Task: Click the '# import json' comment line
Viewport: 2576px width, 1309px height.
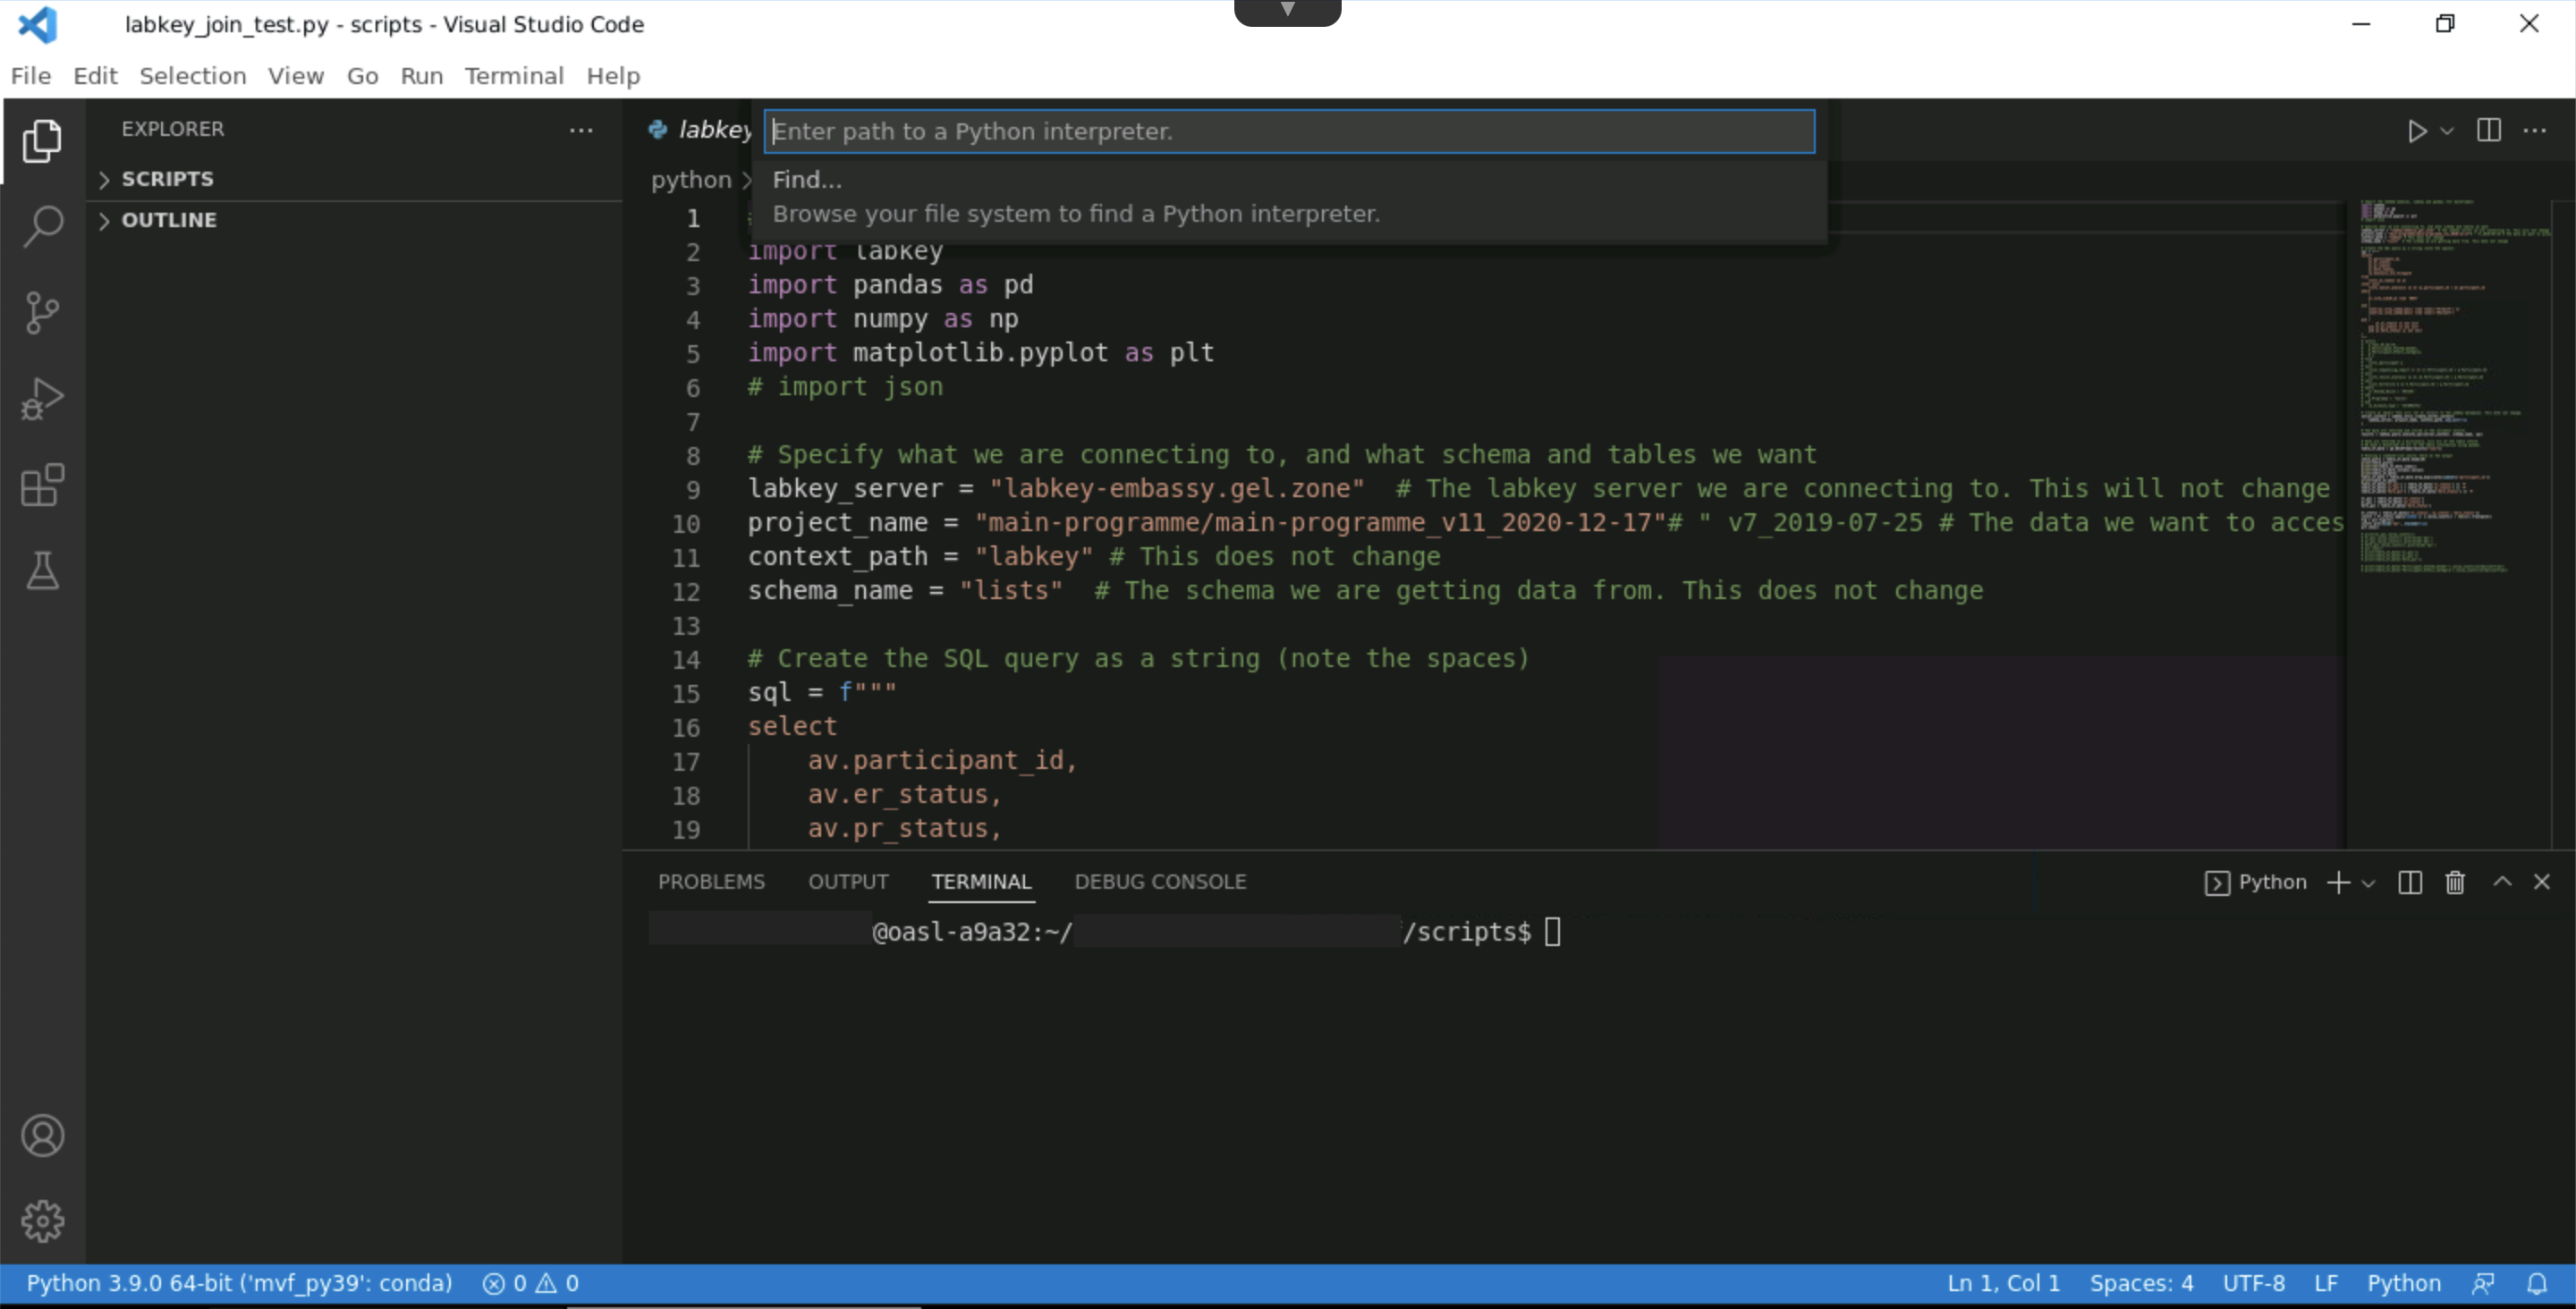Action: [x=845, y=387]
